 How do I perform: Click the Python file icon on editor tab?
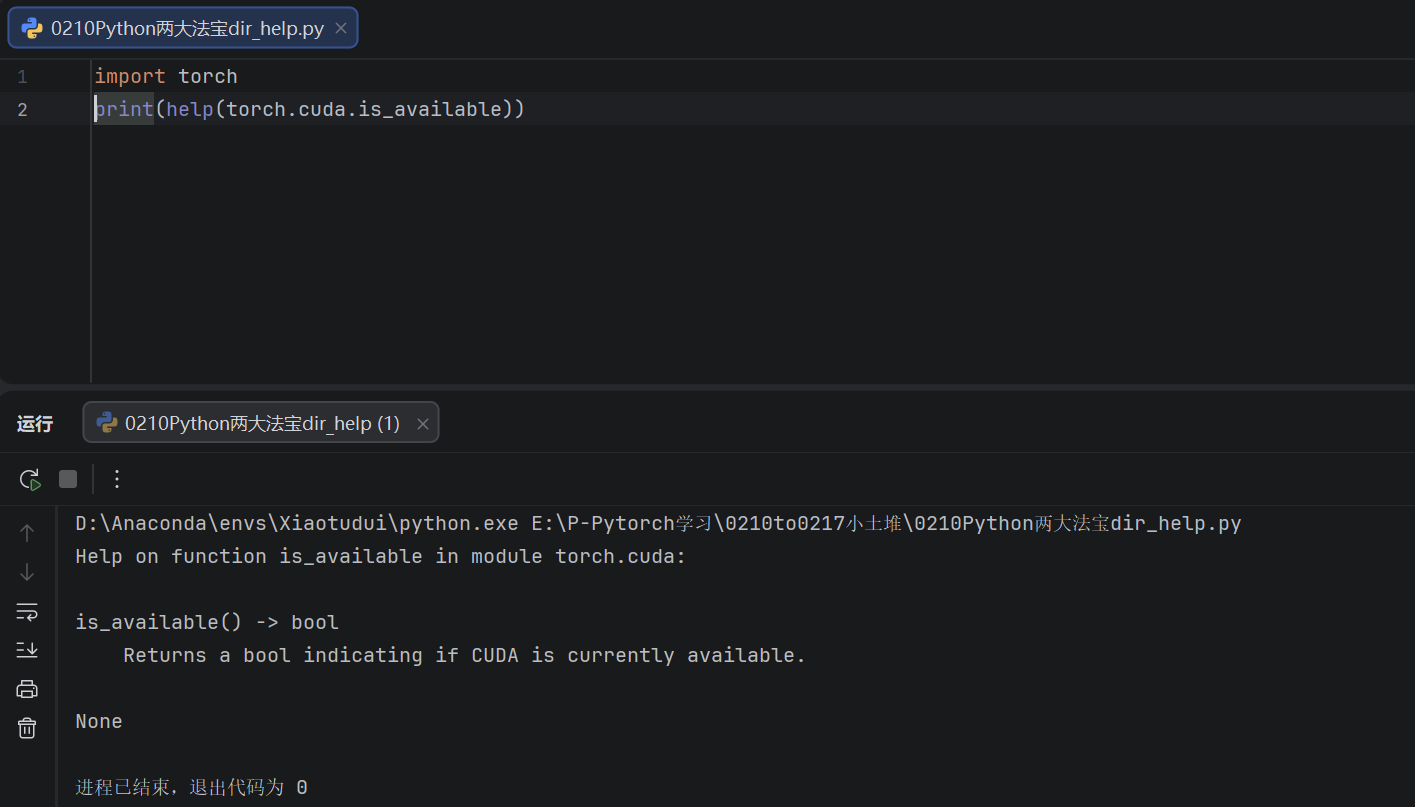pyautogui.click(x=32, y=28)
